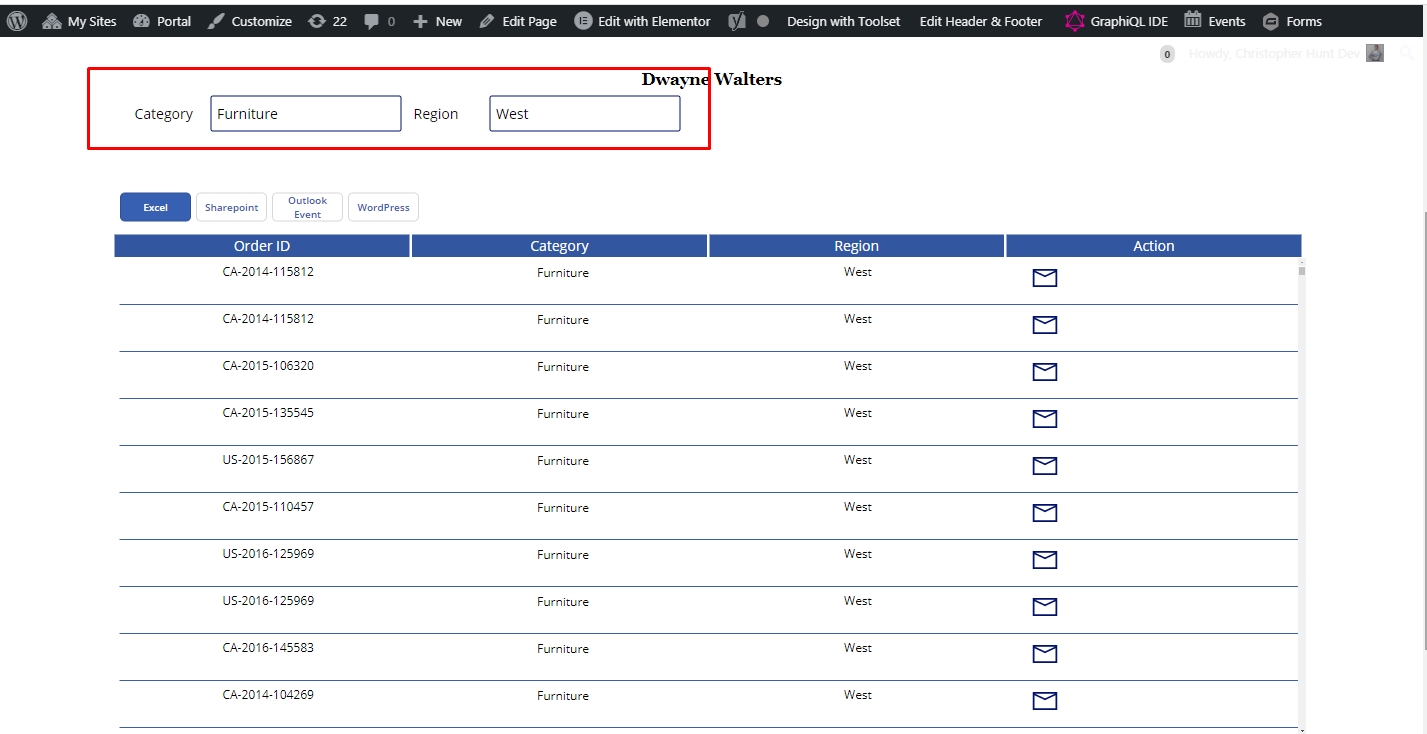The image size is (1427, 734).
Task: Click Edit Page in admin bar
Action: click(x=518, y=21)
